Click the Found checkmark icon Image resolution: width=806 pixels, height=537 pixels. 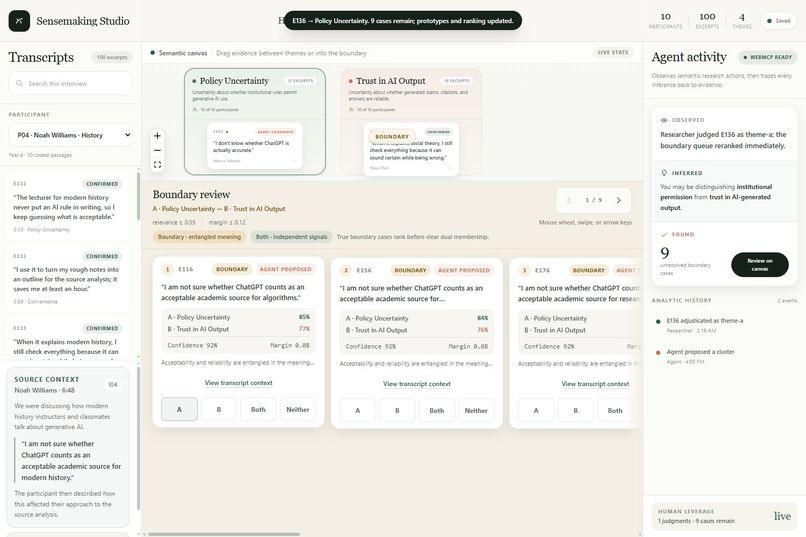click(664, 234)
